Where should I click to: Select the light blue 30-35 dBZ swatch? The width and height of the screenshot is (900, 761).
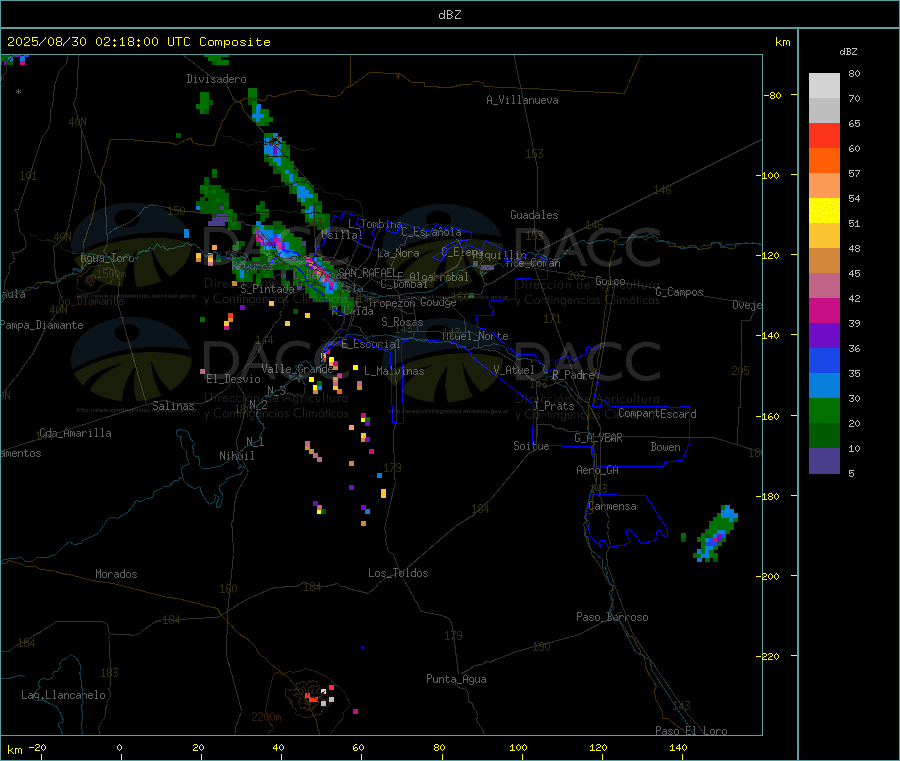pos(824,386)
